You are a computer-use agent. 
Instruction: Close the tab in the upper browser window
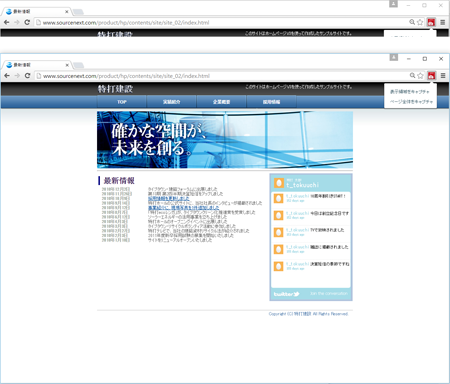tap(67, 12)
